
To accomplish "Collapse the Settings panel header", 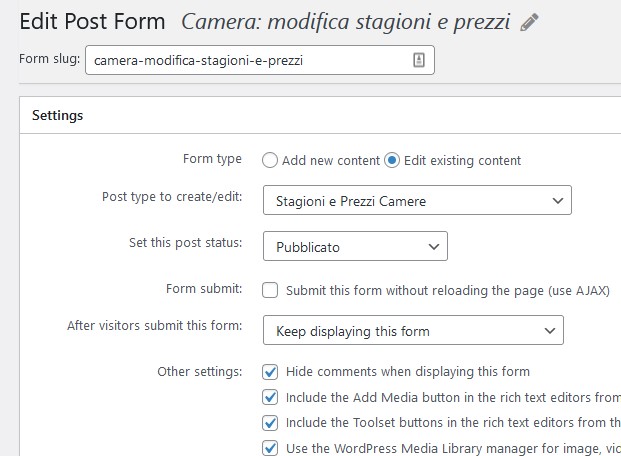I will click(x=320, y=115).
